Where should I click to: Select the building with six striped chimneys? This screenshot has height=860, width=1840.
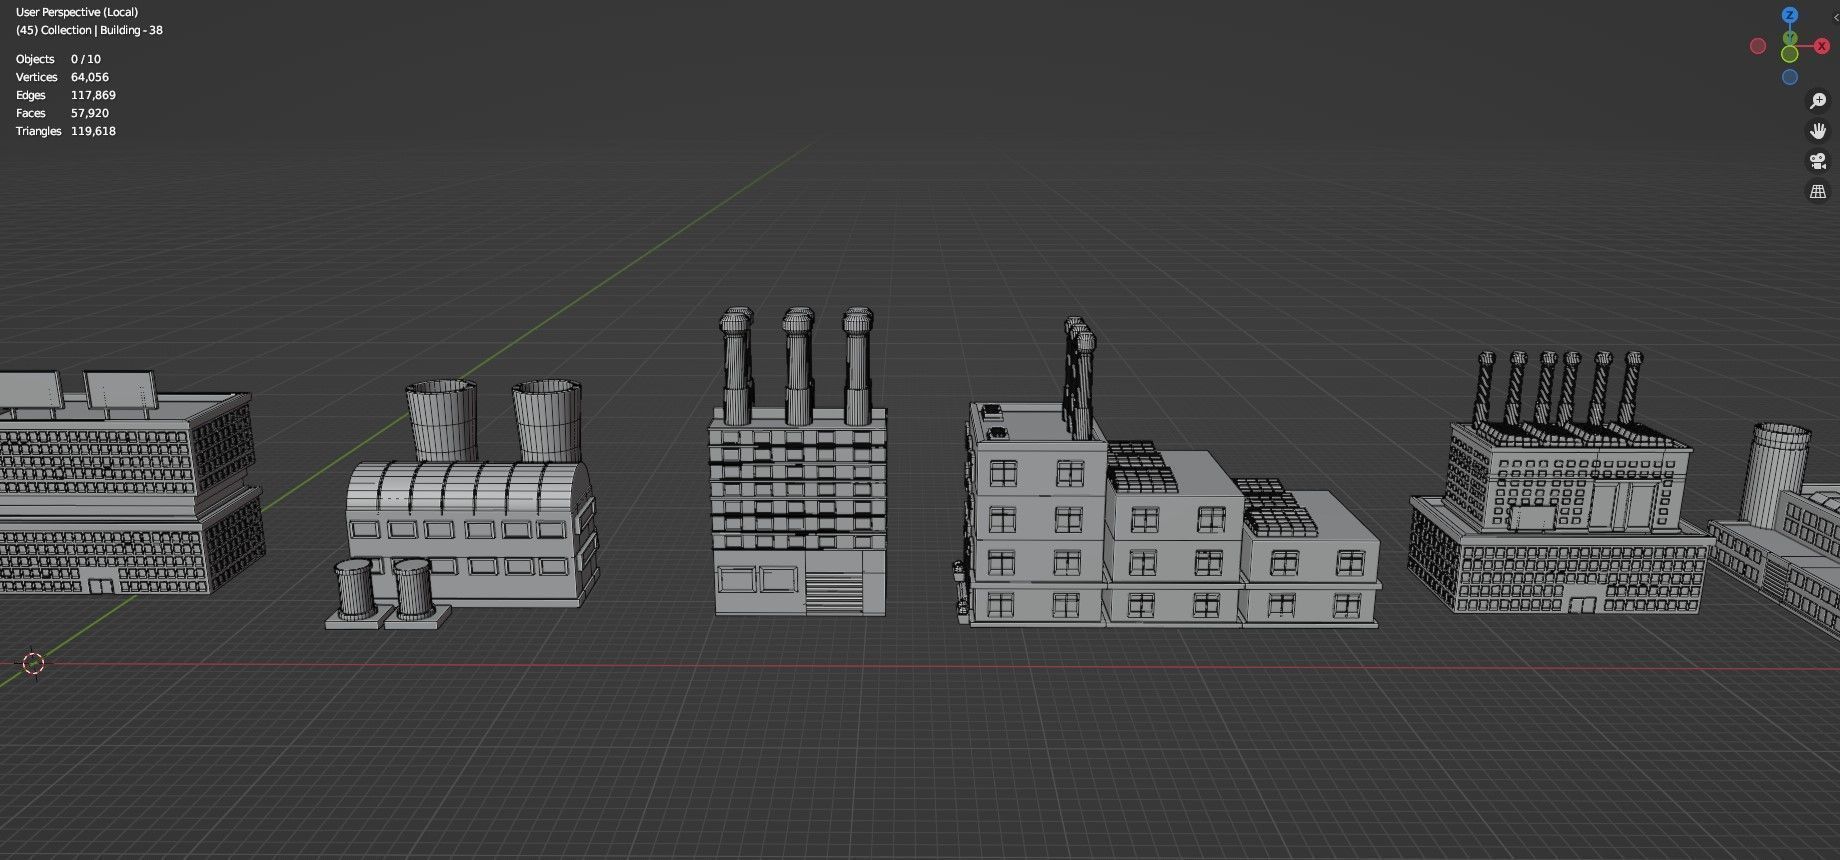coord(1560,483)
